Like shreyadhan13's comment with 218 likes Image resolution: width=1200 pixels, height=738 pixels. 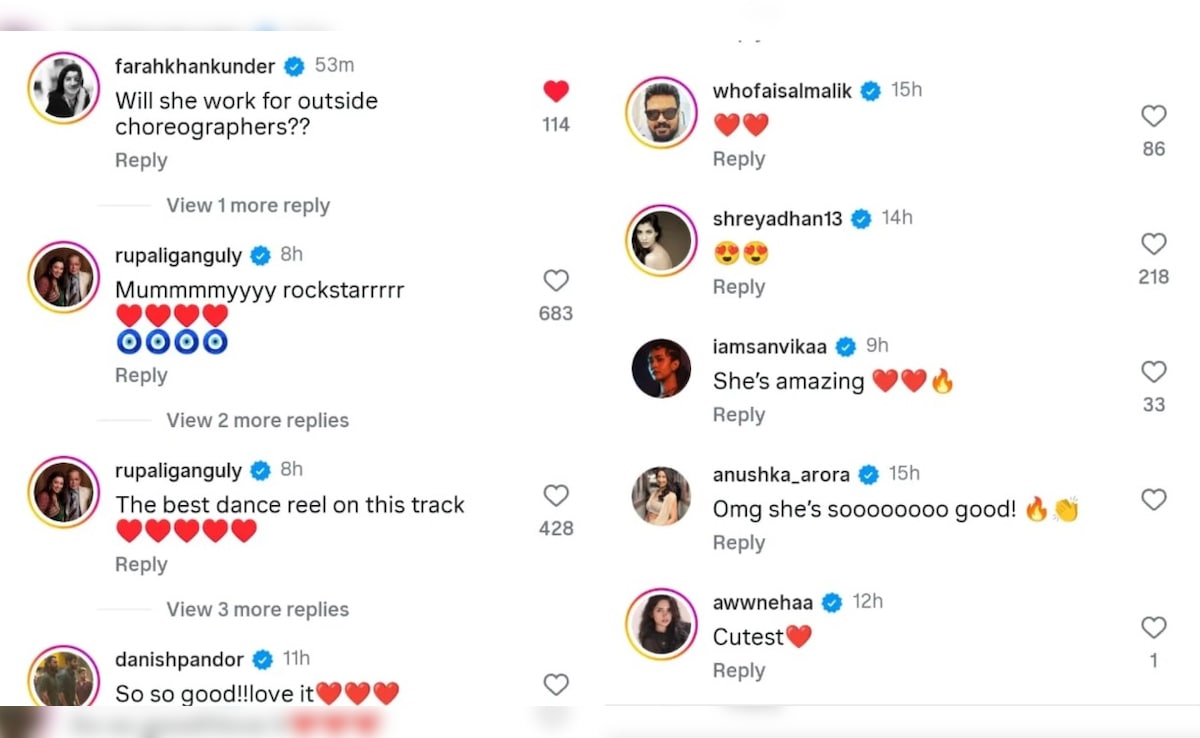click(1154, 244)
